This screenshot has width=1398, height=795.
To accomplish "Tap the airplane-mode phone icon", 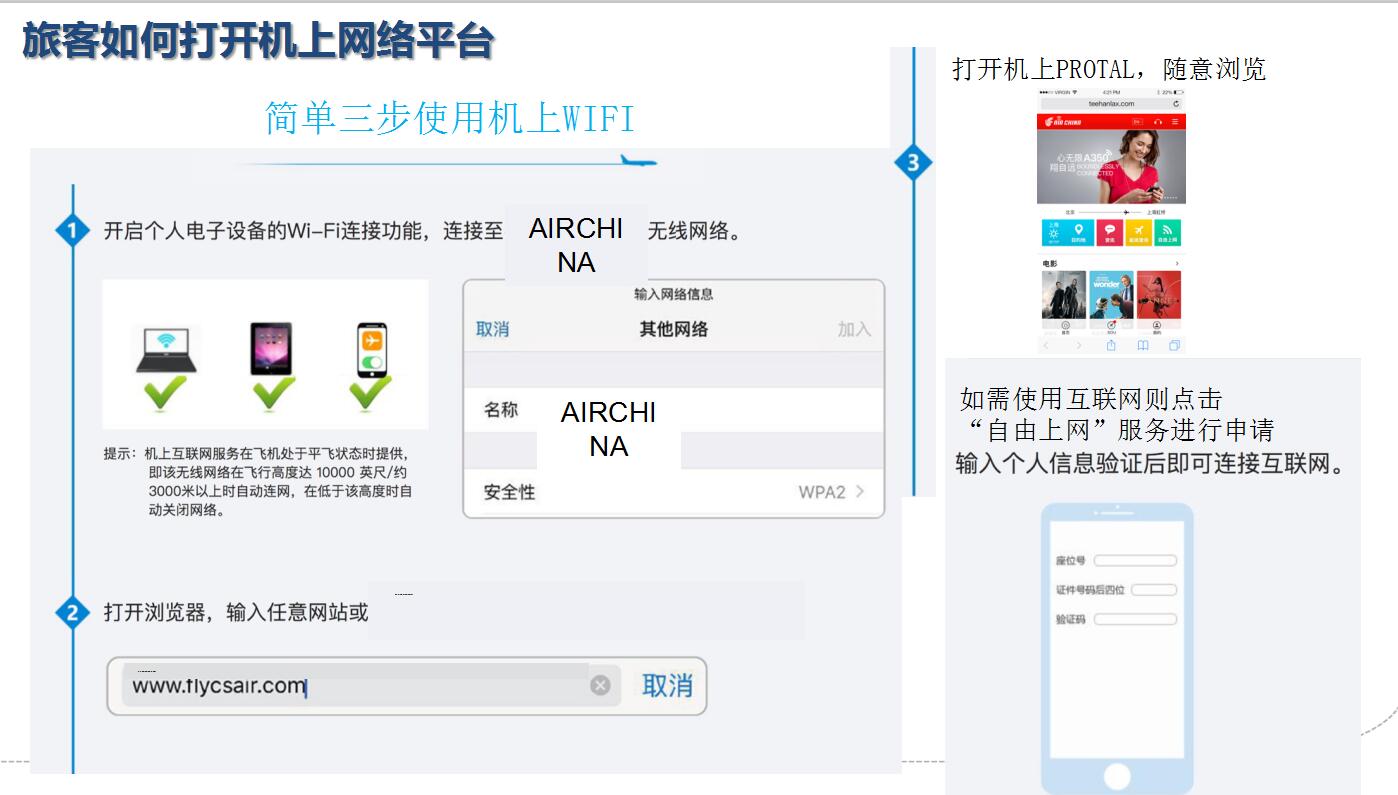I will pyautogui.click(x=371, y=349).
